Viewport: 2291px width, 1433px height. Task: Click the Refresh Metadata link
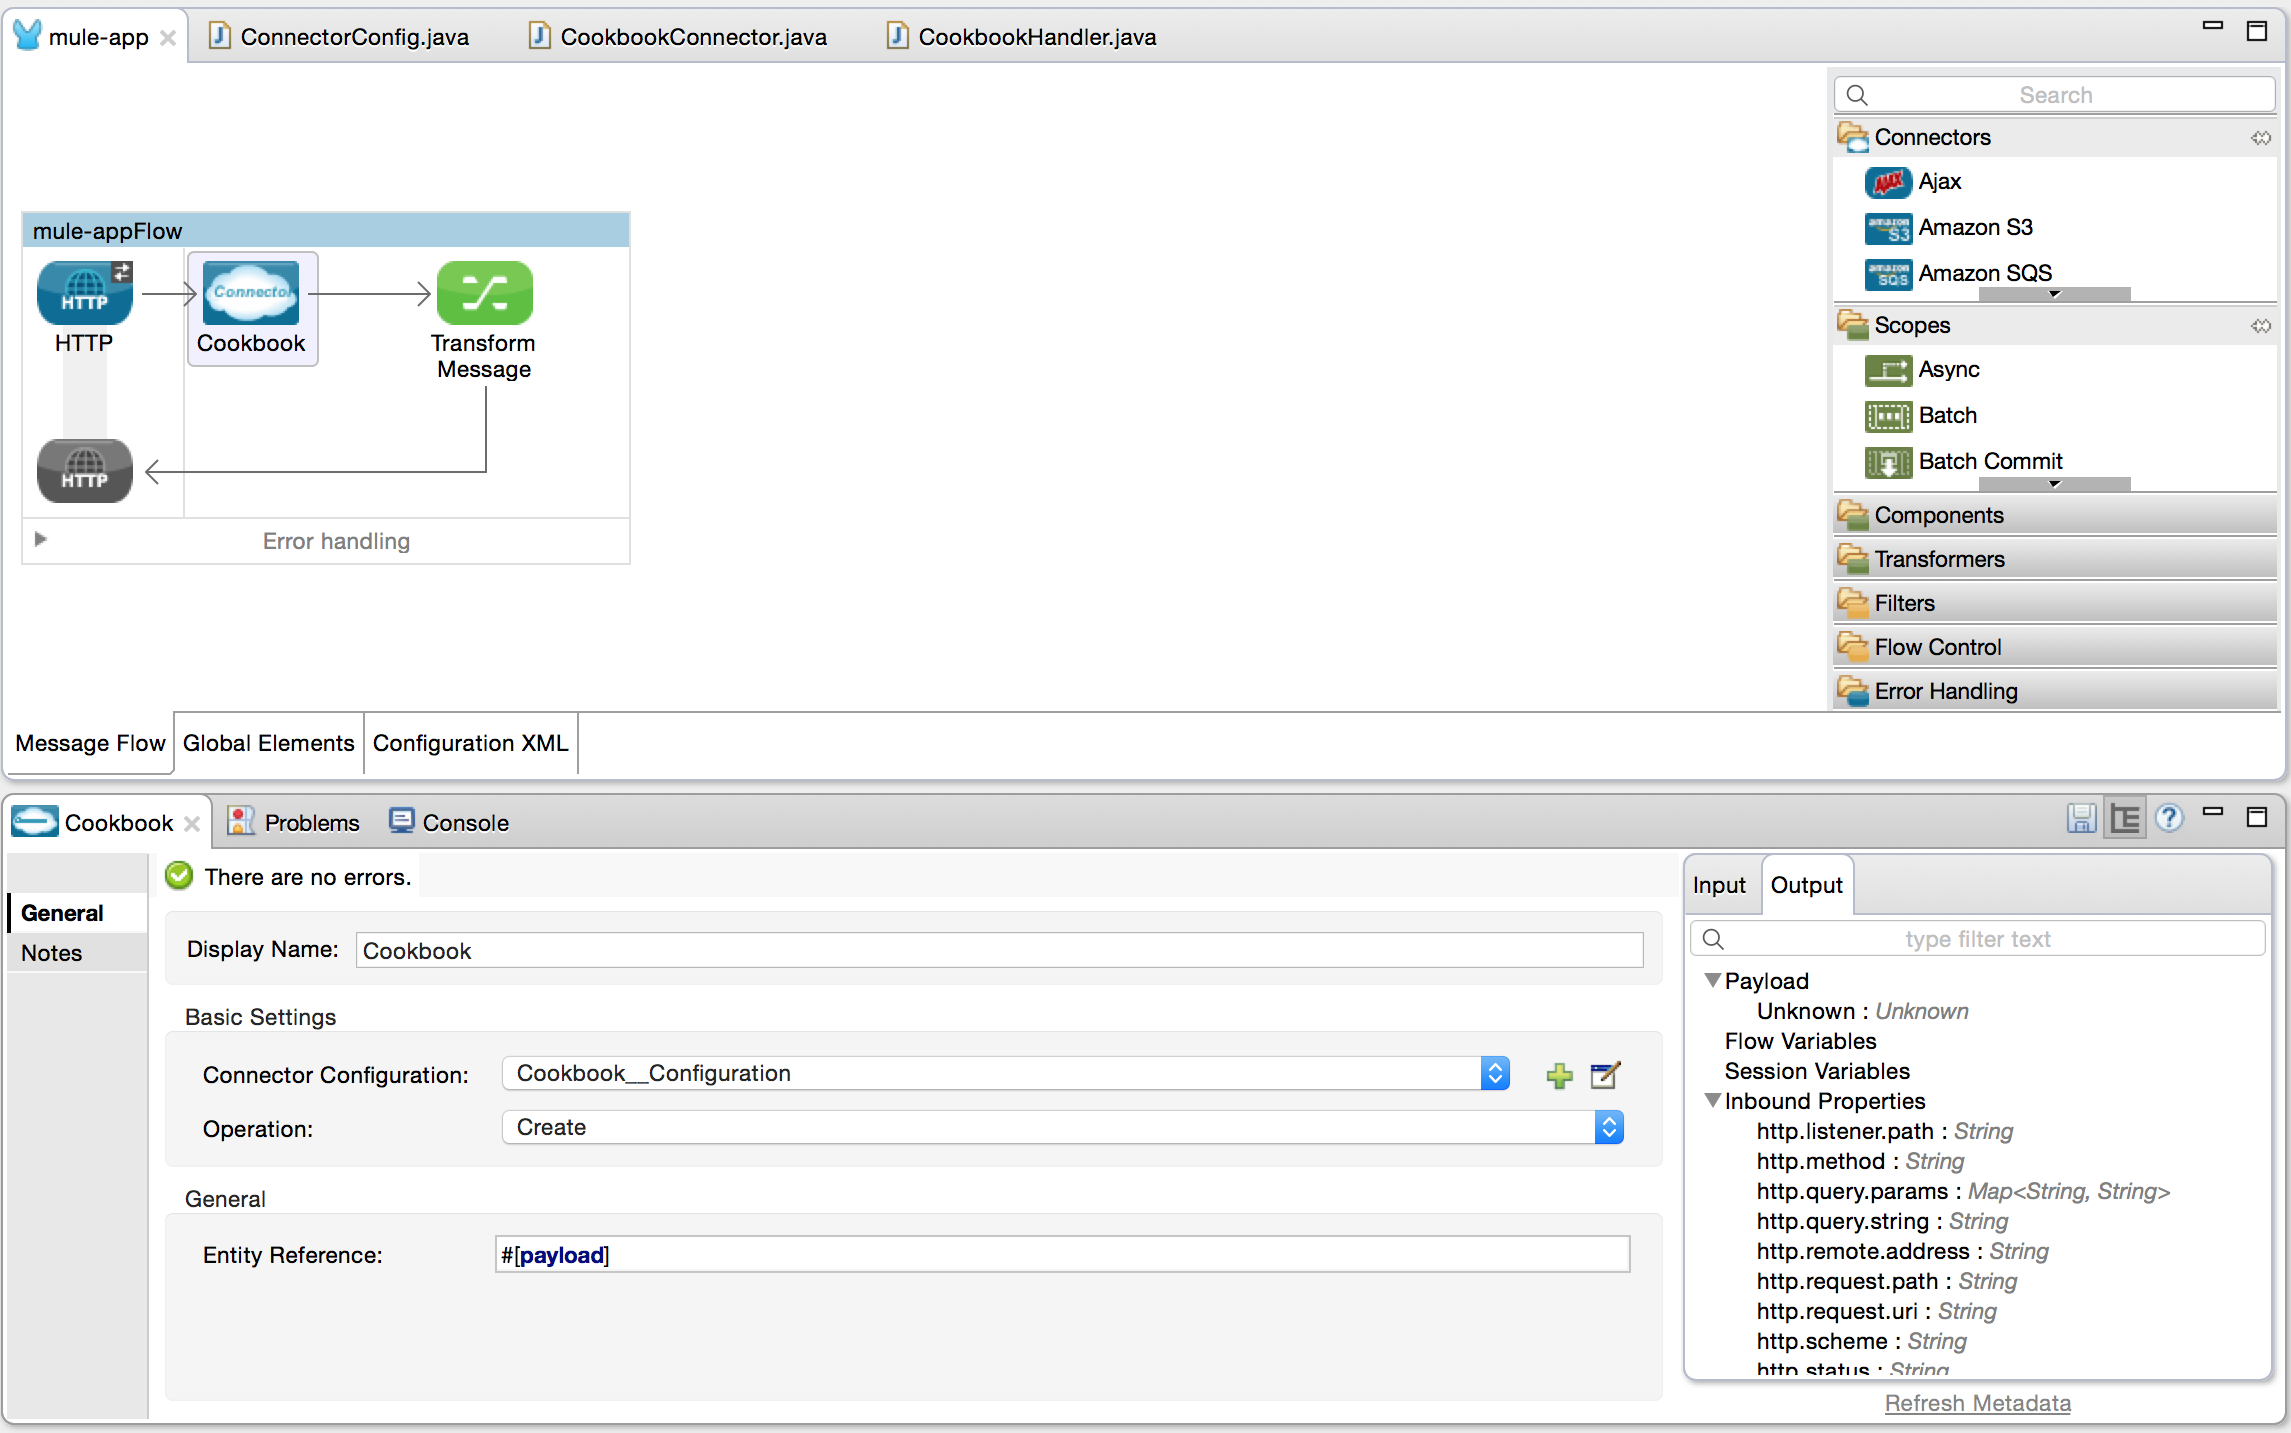[1977, 1403]
